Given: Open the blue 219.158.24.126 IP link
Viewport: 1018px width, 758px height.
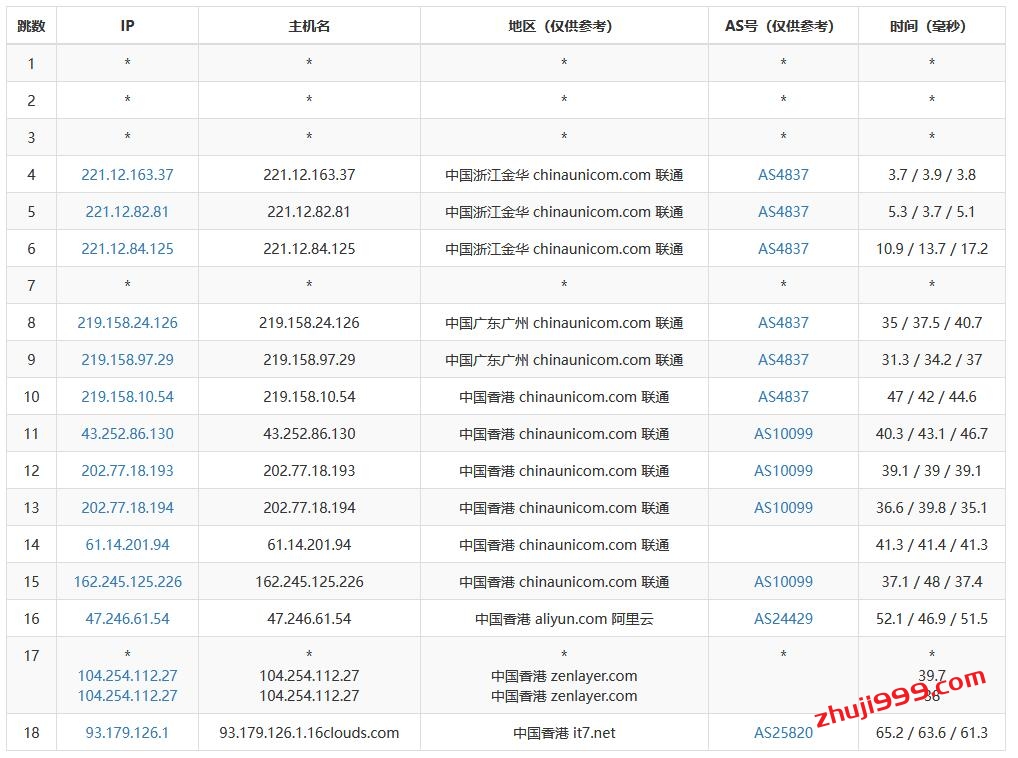Looking at the screenshot, I should pyautogui.click(x=127, y=323).
